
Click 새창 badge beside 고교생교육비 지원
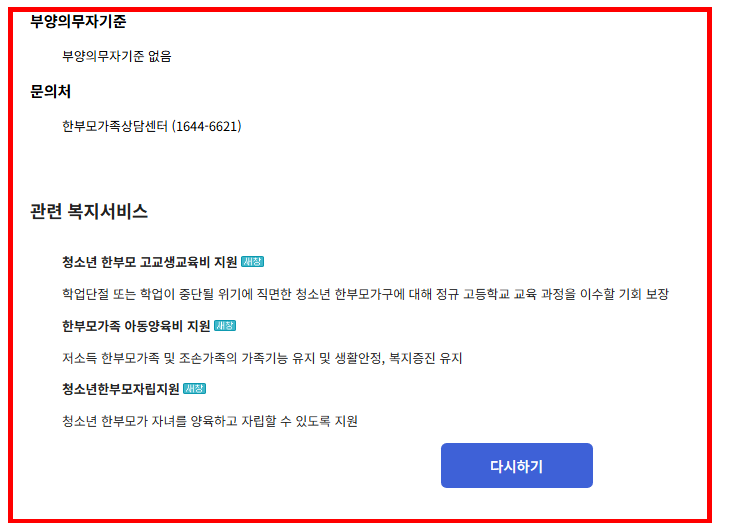(x=252, y=262)
